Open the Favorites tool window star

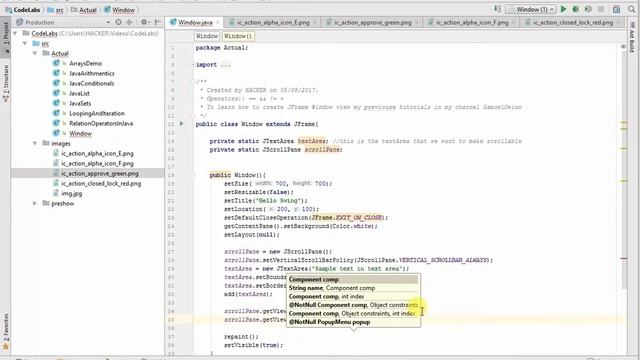[x=6, y=347]
